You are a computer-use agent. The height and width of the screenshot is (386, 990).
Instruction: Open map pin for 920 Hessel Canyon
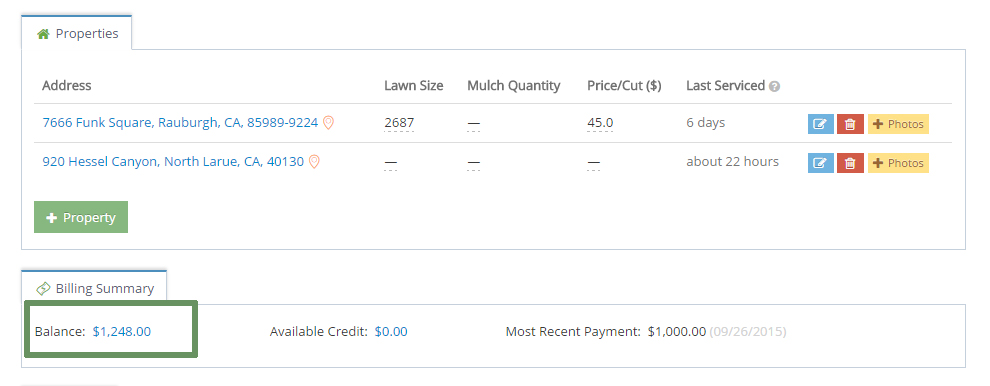314,162
